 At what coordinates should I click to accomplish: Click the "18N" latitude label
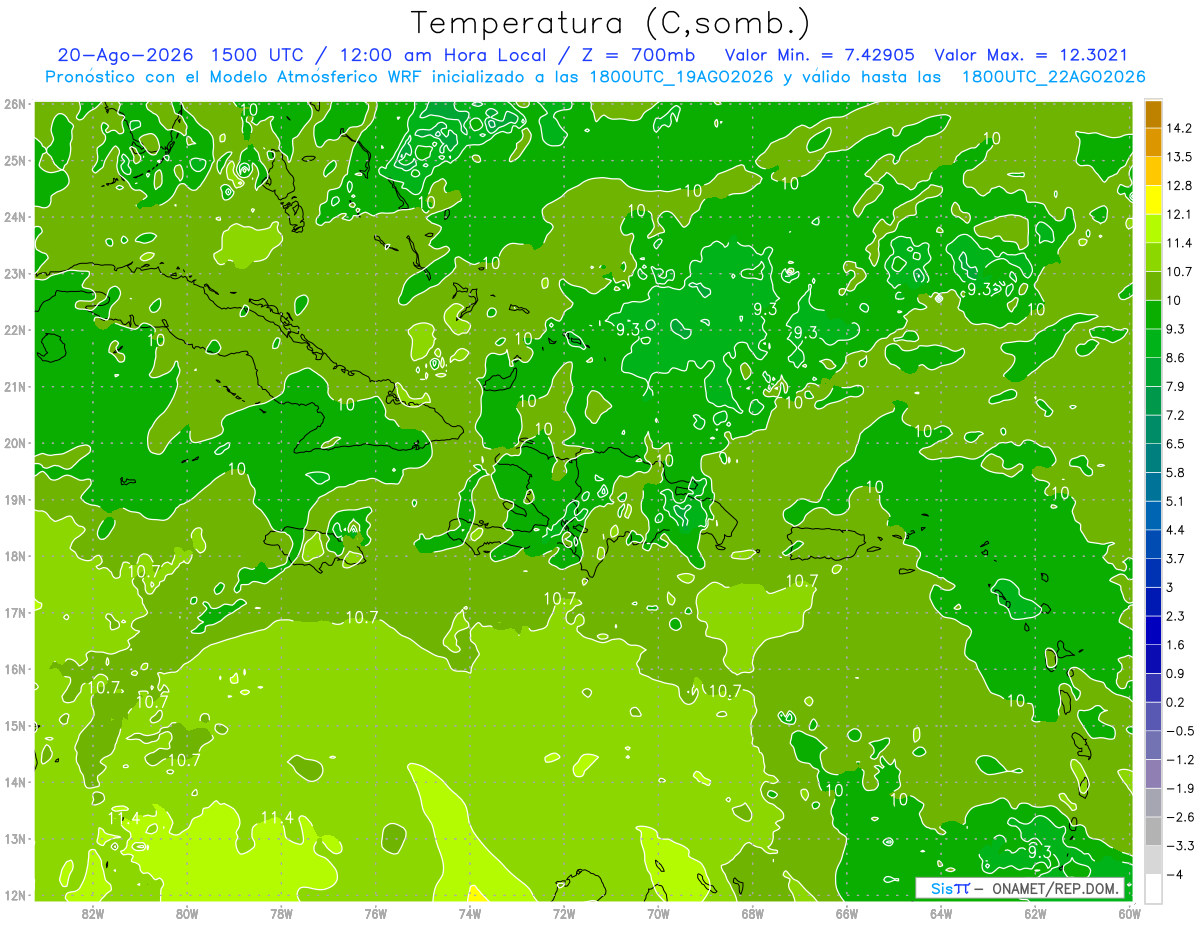15,556
